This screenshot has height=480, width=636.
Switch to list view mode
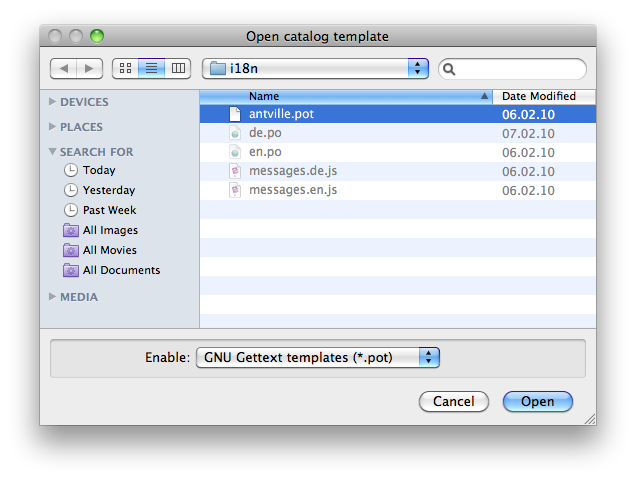[152, 68]
